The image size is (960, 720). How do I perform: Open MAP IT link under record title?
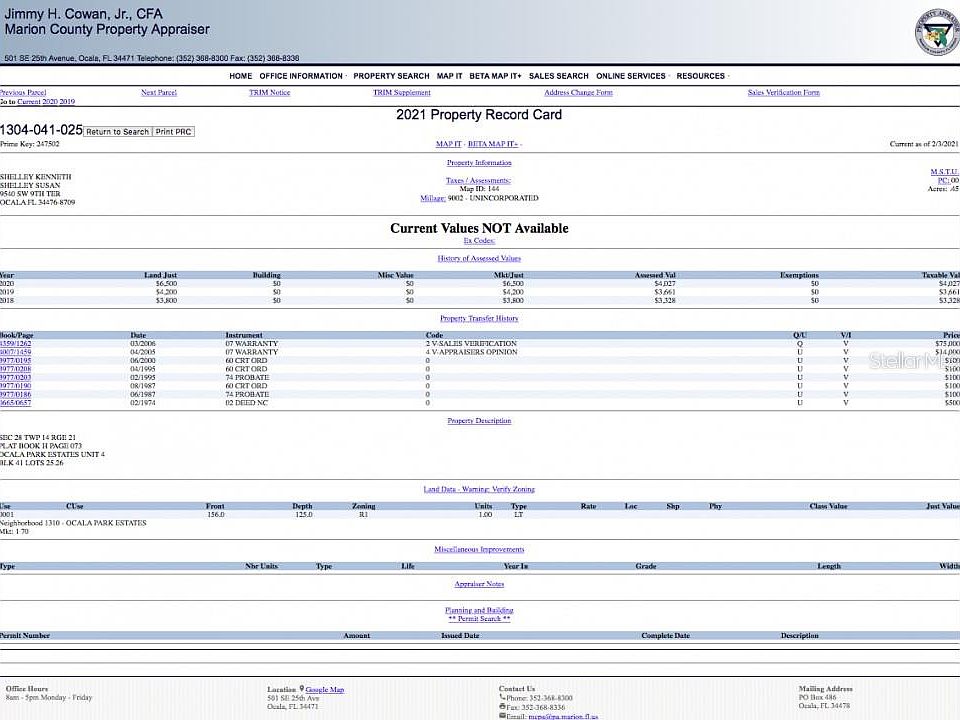[448, 144]
